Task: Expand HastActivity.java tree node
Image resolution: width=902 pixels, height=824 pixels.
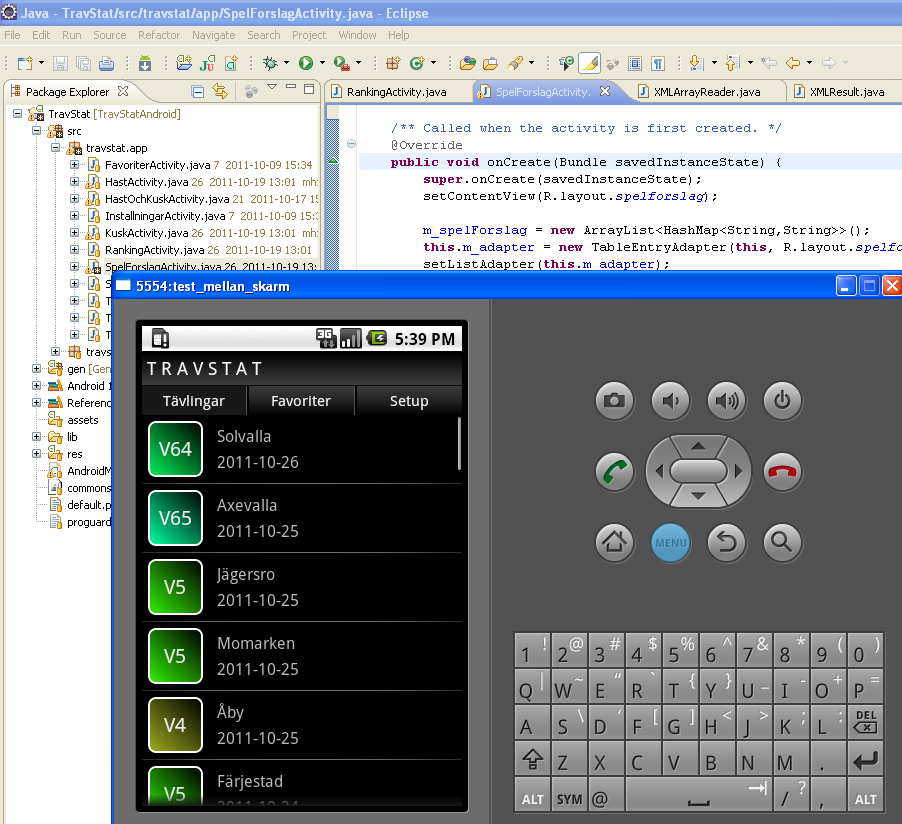Action: pyautogui.click(x=74, y=182)
